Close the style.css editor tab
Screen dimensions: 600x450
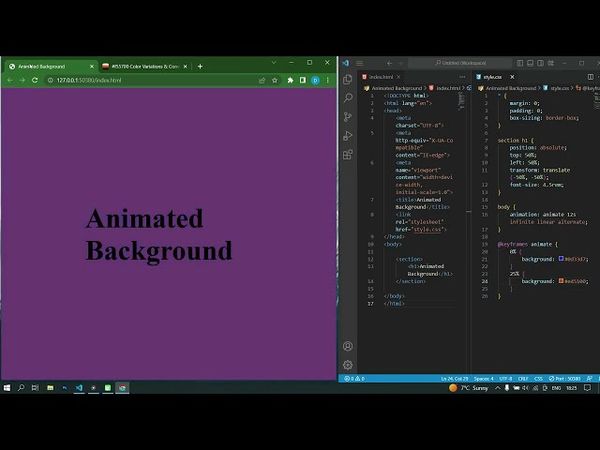click(x=512, y=77)
